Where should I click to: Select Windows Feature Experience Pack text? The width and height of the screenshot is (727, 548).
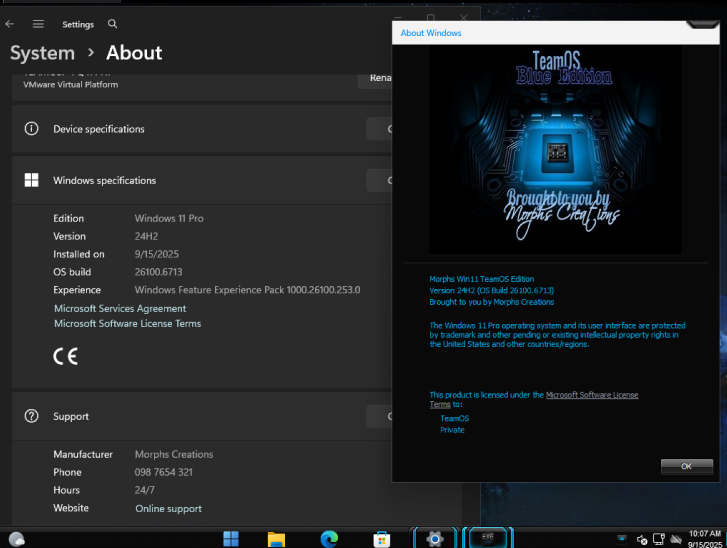[248, 290]
